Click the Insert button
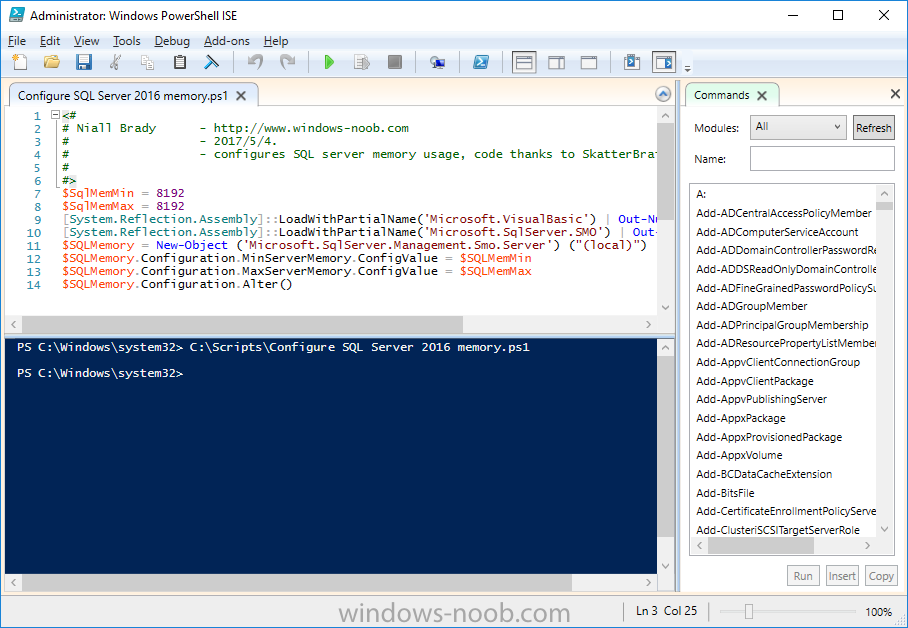Viewport: 908px width, 628px height. tap(841, 576)
